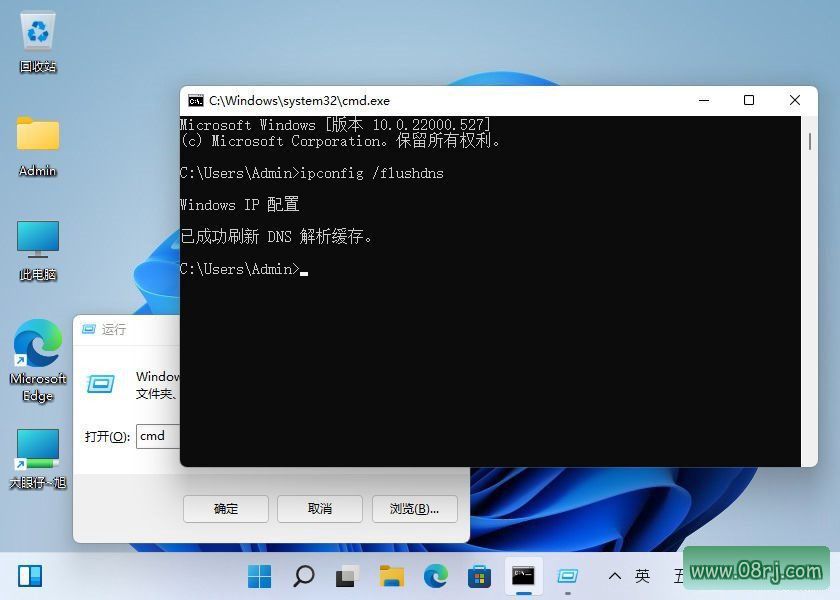Image resolution: width=840 pixels, height=600 pixels.
Task: Open the Recycle Bin on the desktop
Action: [37, 40]
